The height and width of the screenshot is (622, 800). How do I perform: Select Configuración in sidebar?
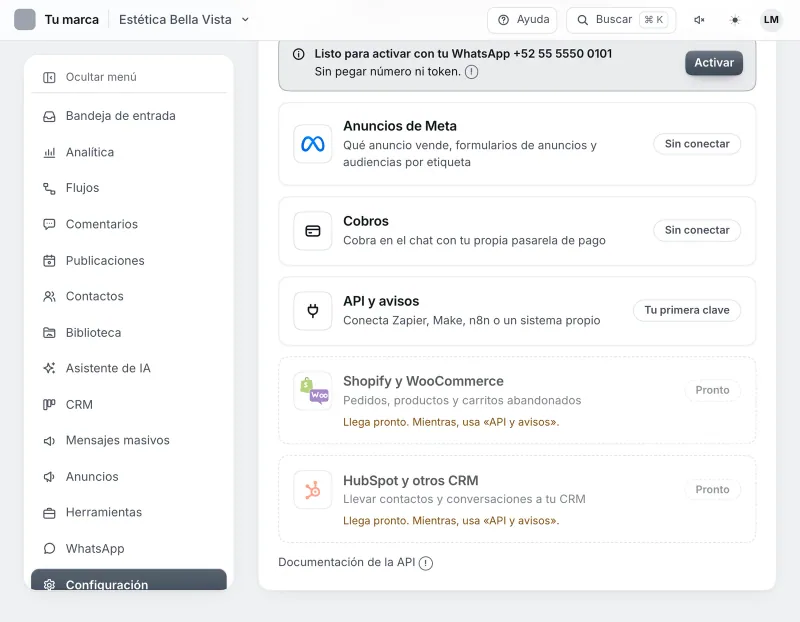pyautogui.click(x=129, y=581)
